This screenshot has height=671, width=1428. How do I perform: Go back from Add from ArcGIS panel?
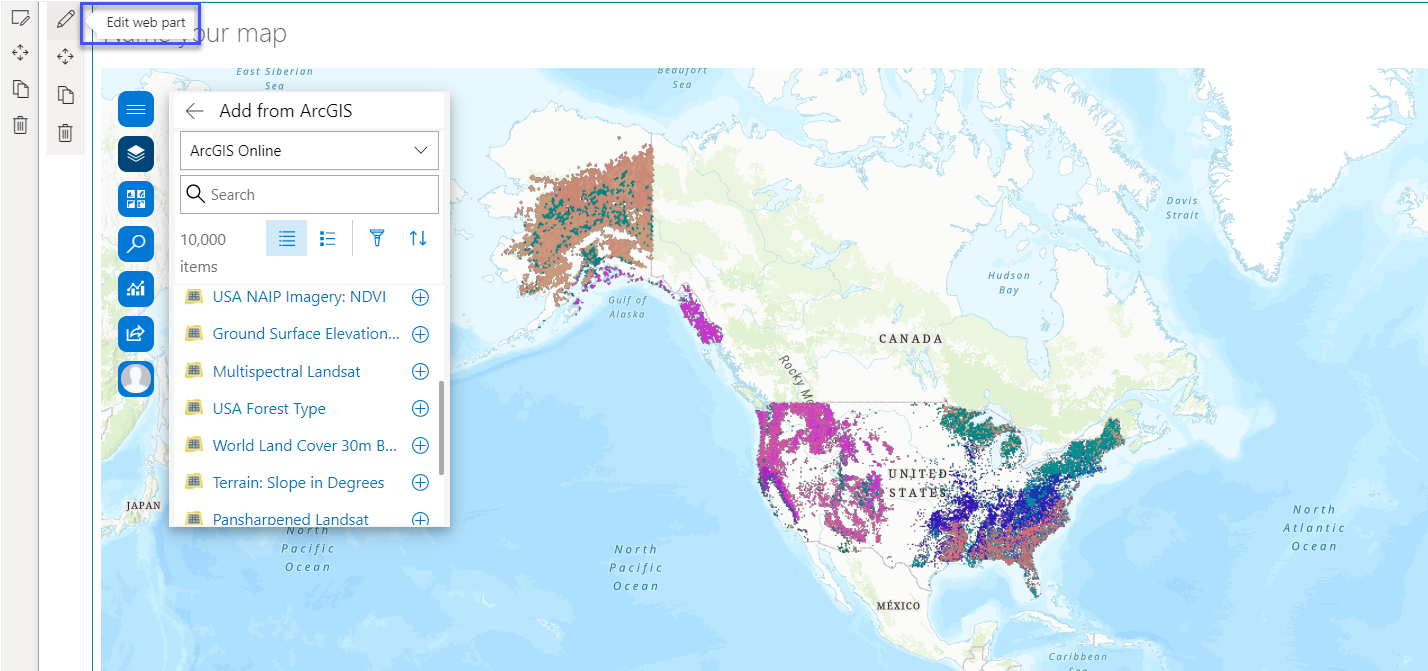point(194,111)
